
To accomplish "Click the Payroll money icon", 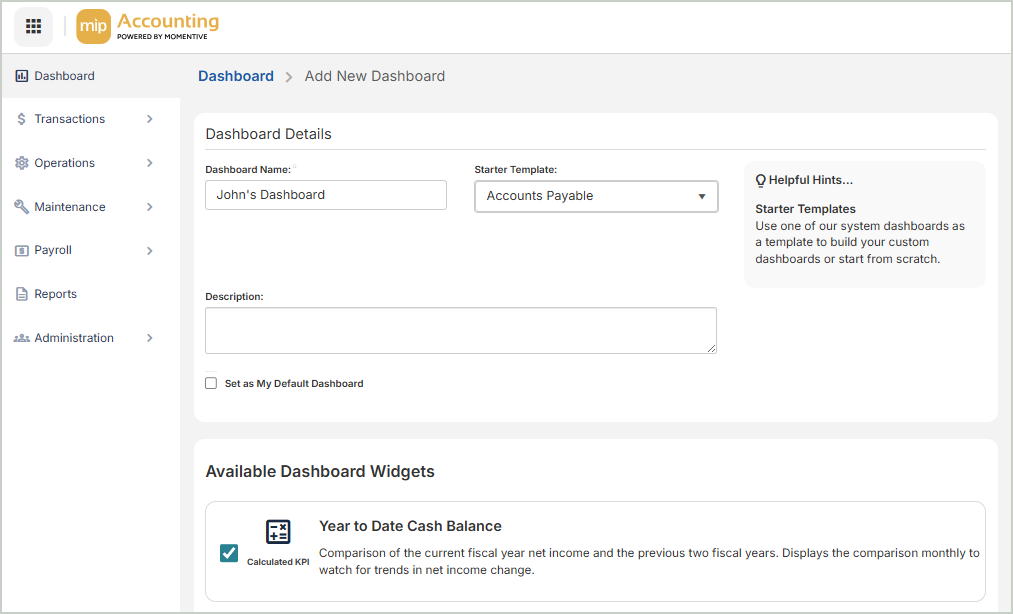I will click(x=22, y=251).
